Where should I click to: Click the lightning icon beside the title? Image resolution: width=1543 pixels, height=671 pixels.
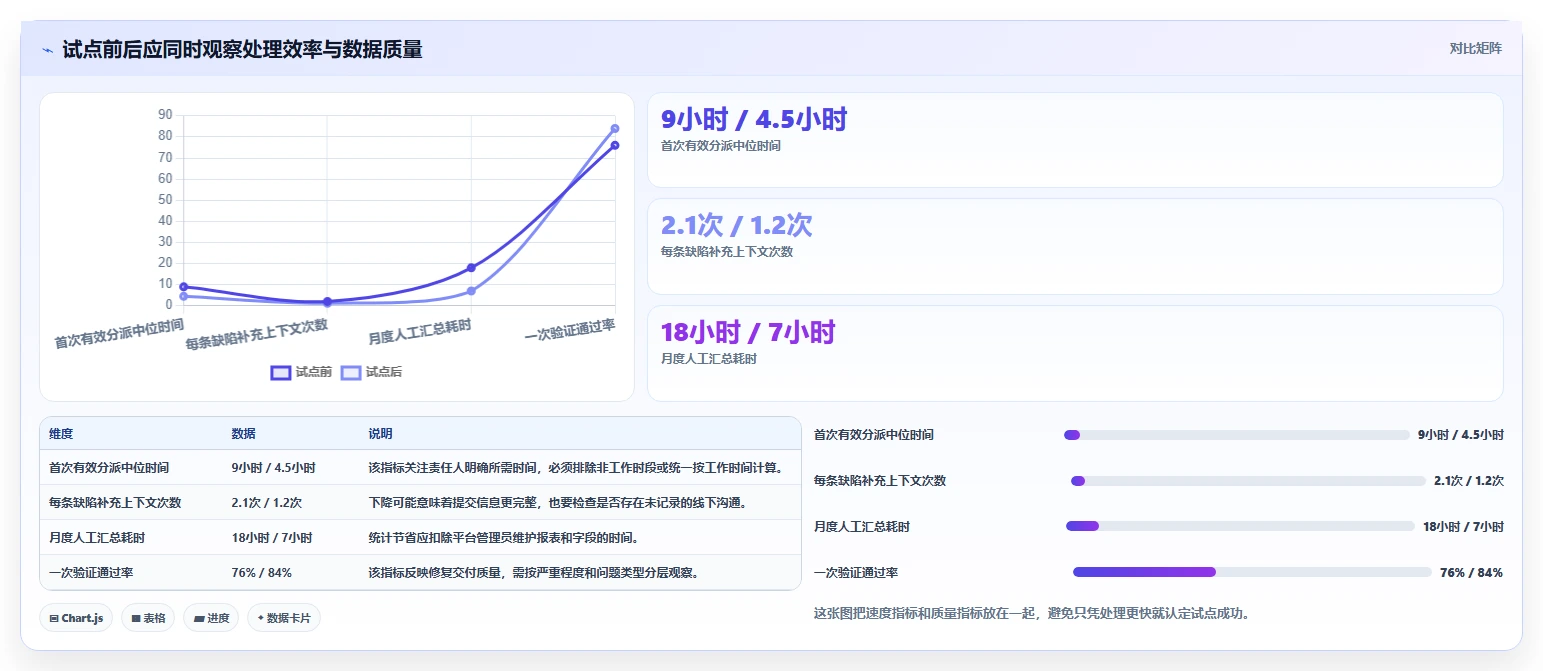(47, 50)
